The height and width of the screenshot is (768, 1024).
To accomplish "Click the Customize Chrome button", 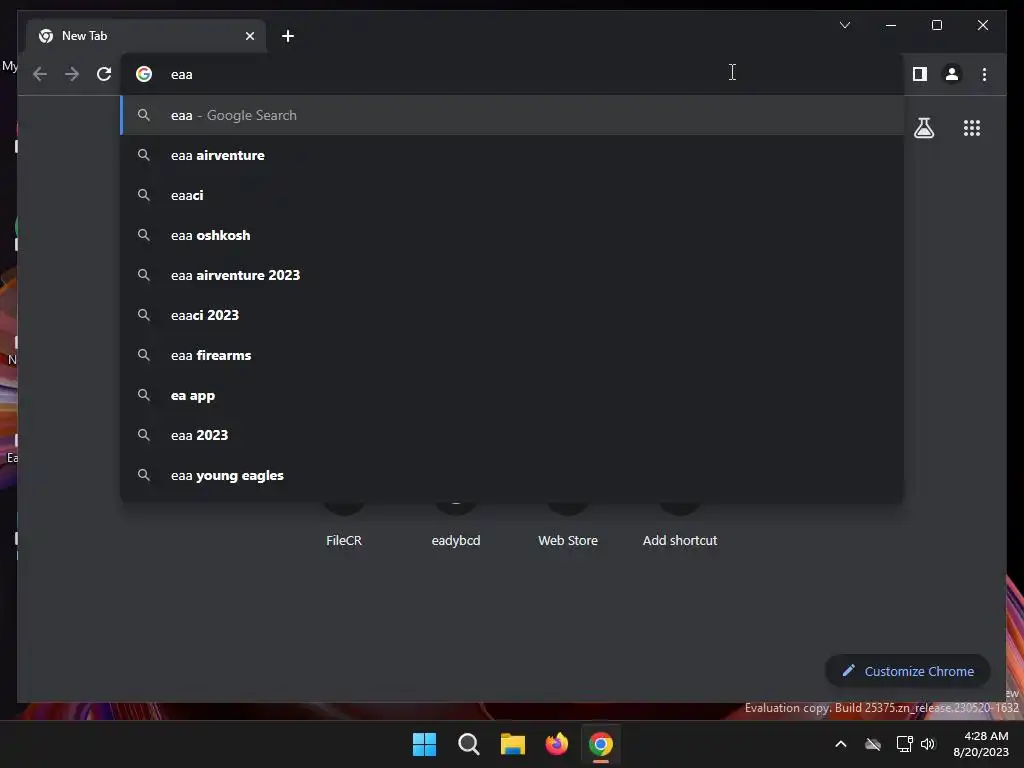I will 908,671.
